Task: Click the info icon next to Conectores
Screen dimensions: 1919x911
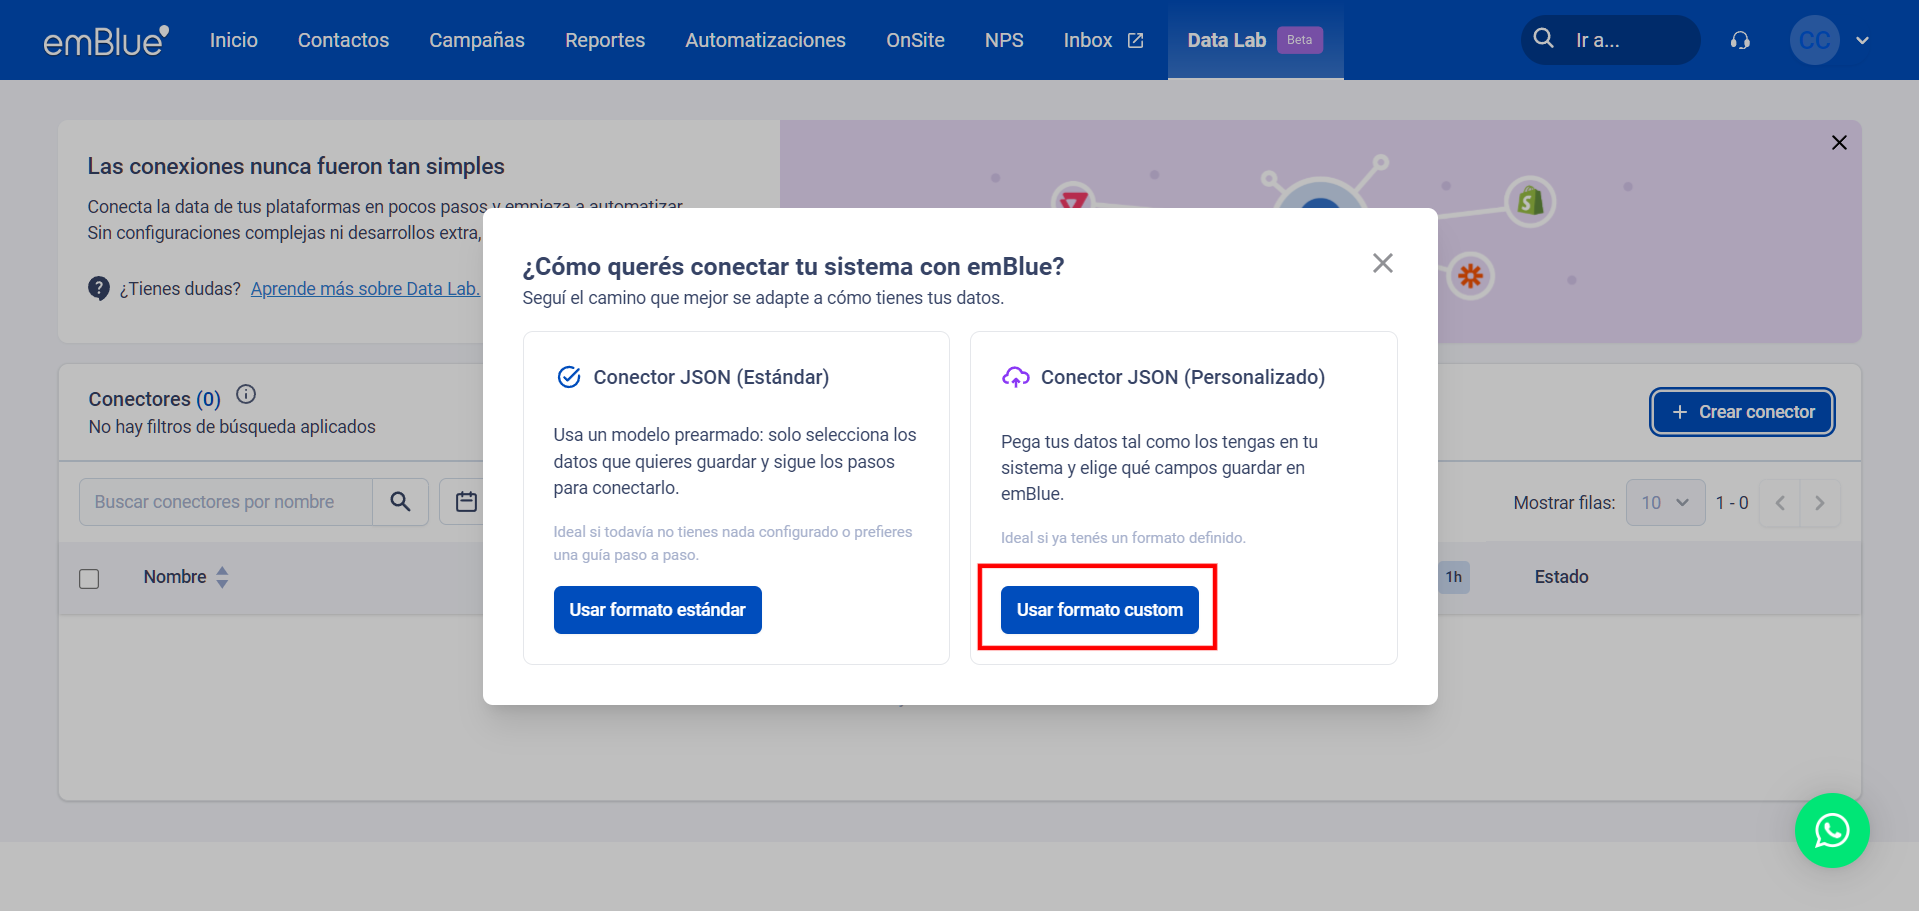Action: click(246, 395)
